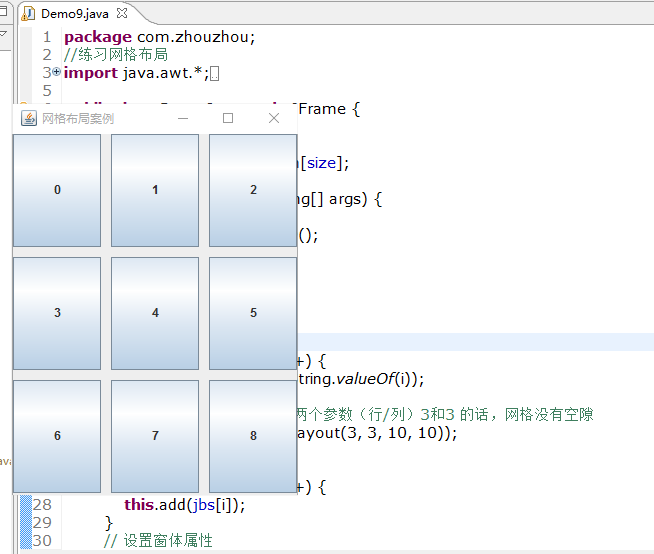Click the Java coffee cup icon in dialog title

point(29,118)
